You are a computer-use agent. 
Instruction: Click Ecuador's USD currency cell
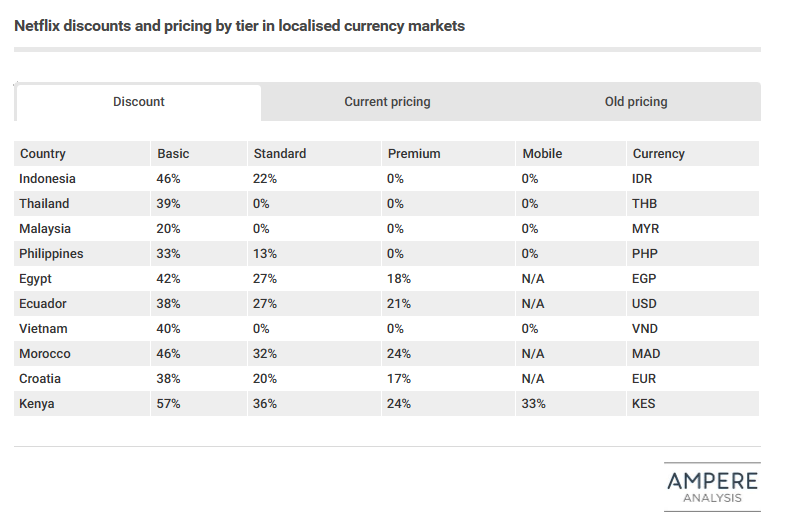pos(693,304)
